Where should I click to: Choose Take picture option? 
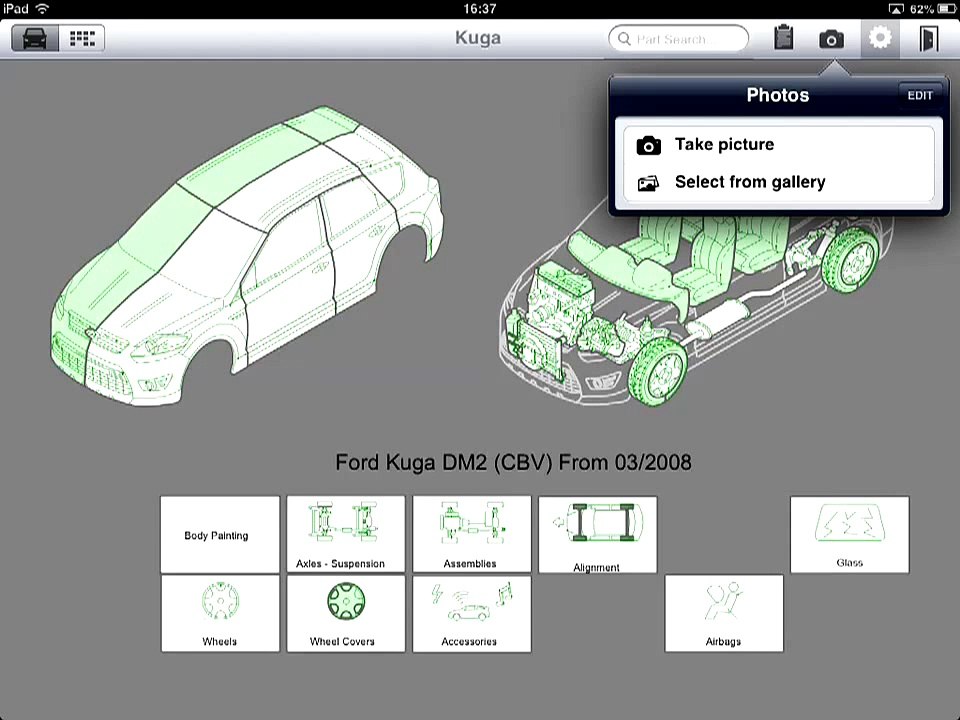coord(779,145)
